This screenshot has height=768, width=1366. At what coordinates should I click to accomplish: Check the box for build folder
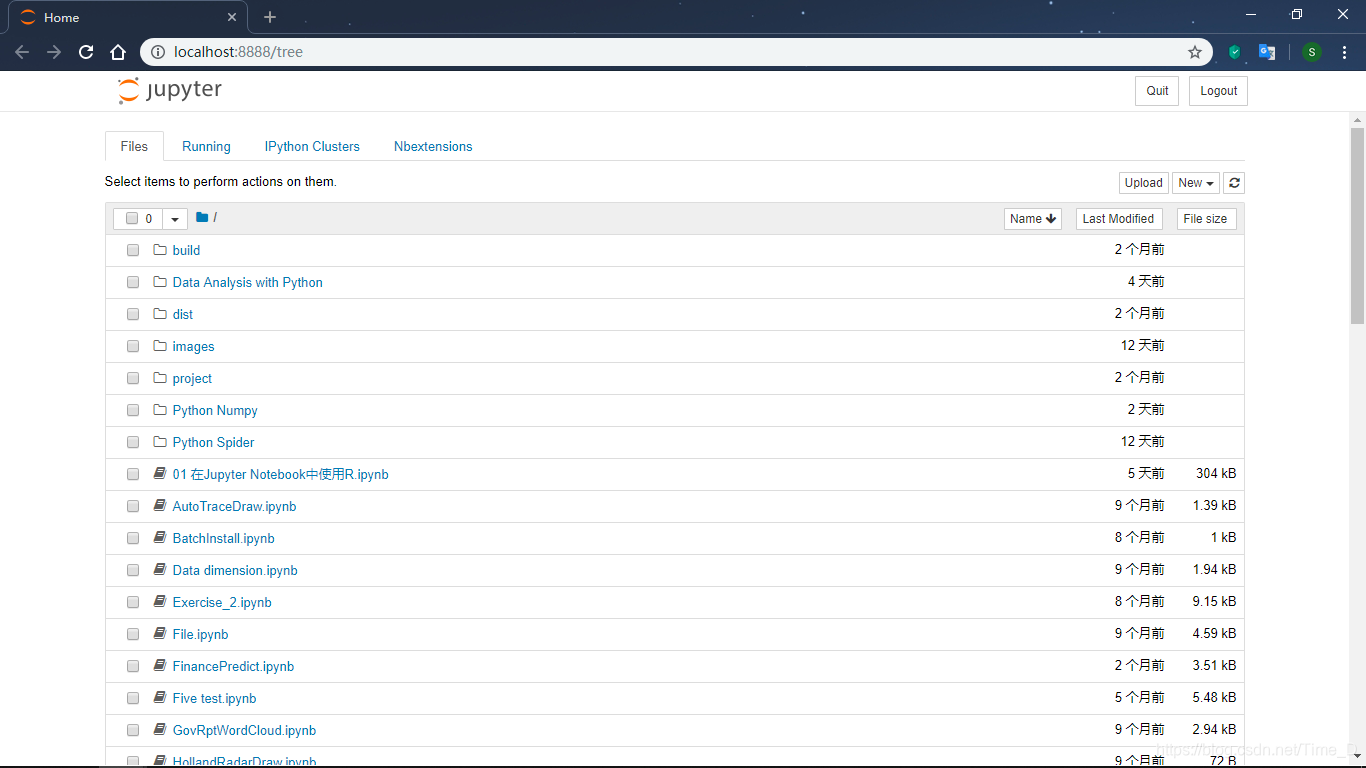133,250
